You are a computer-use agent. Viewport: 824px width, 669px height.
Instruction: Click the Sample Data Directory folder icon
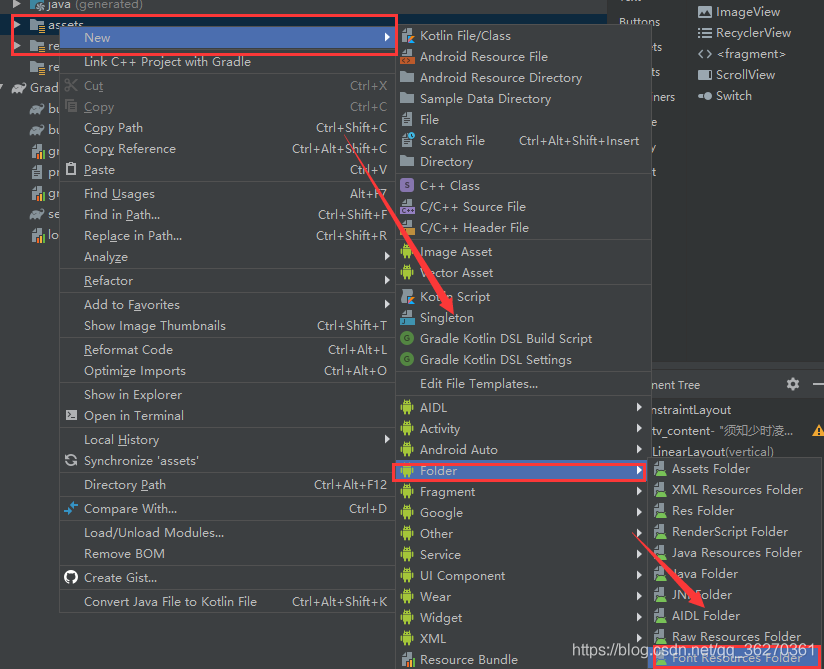click(407, 98)
